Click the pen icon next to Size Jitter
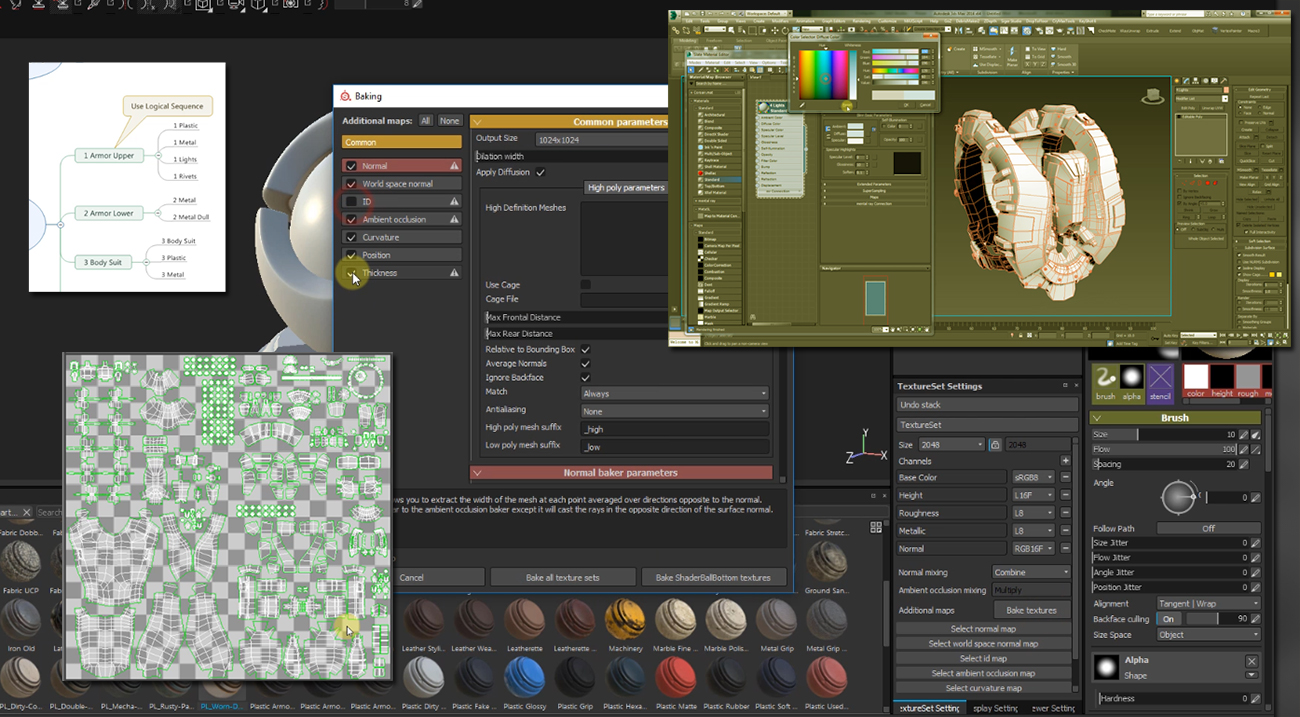 (x=1255, y=543)
